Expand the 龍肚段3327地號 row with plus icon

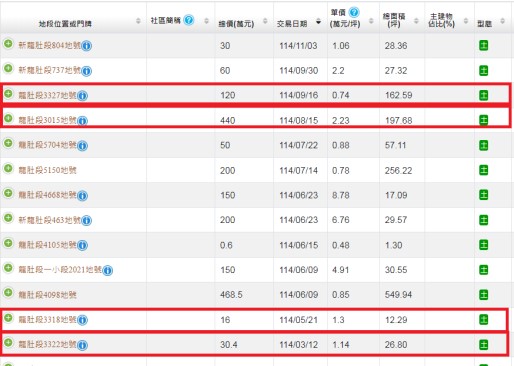point(8,94)
